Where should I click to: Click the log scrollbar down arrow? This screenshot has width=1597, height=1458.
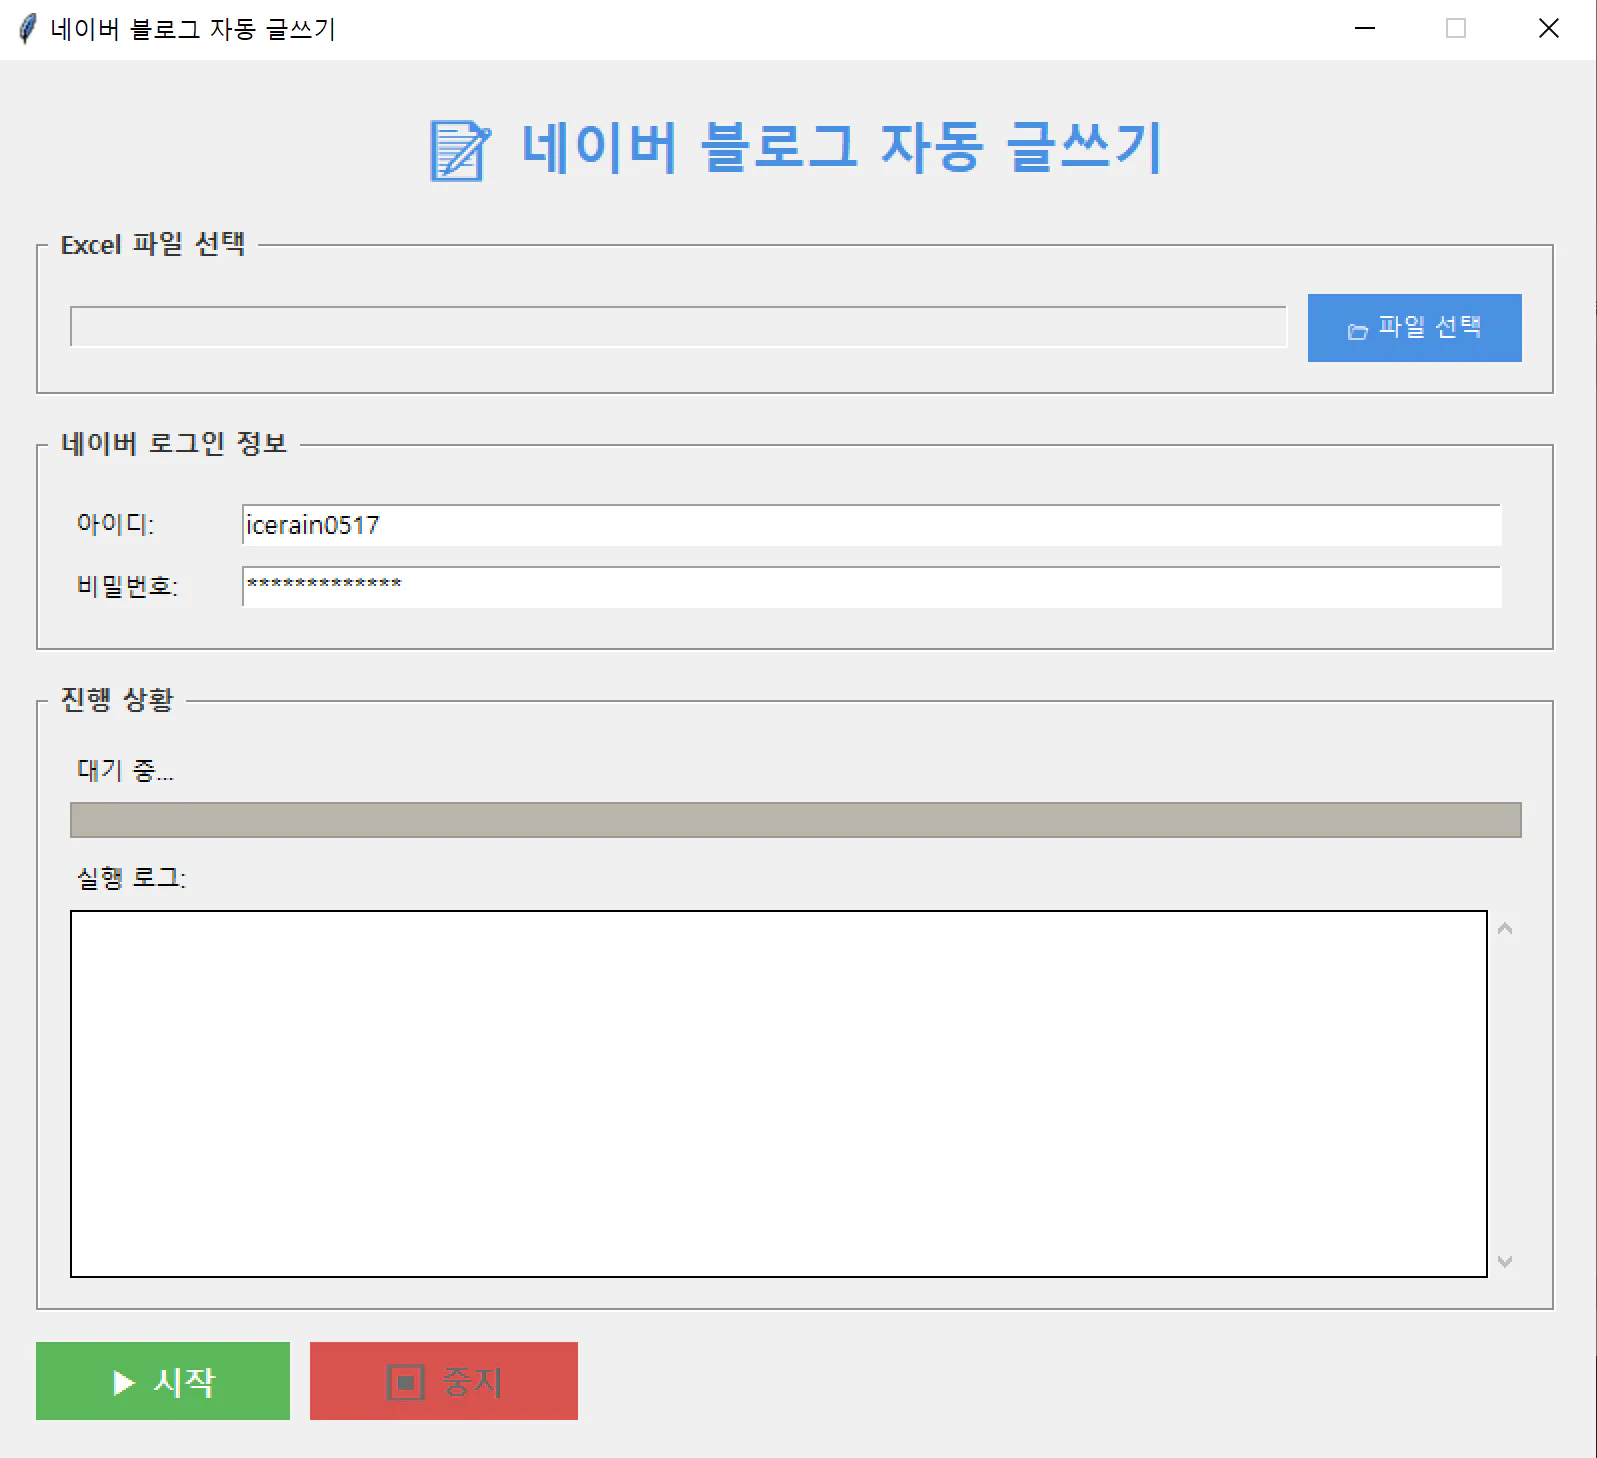[1505, 1261]
